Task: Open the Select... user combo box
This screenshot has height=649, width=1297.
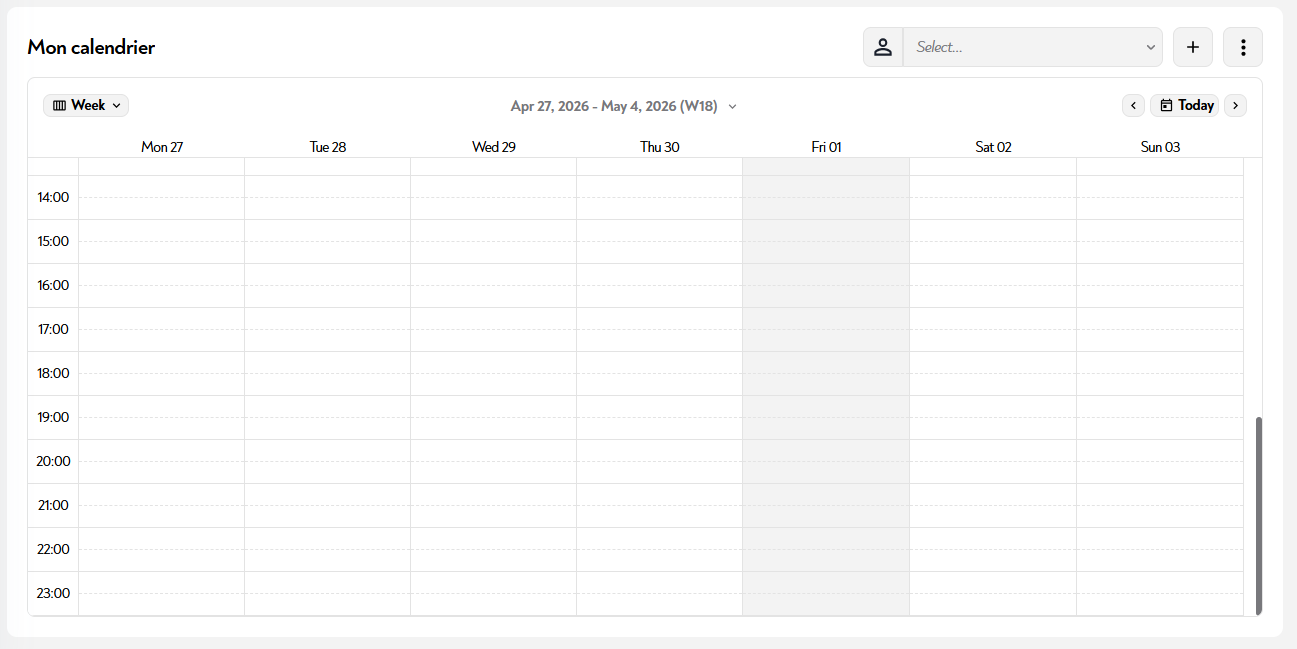Action: click(1032, 47)
